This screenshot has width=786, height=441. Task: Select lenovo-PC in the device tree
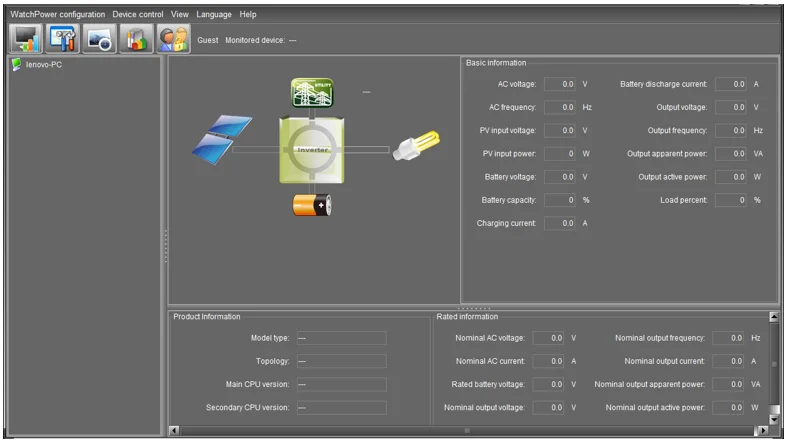pos(43,65)
